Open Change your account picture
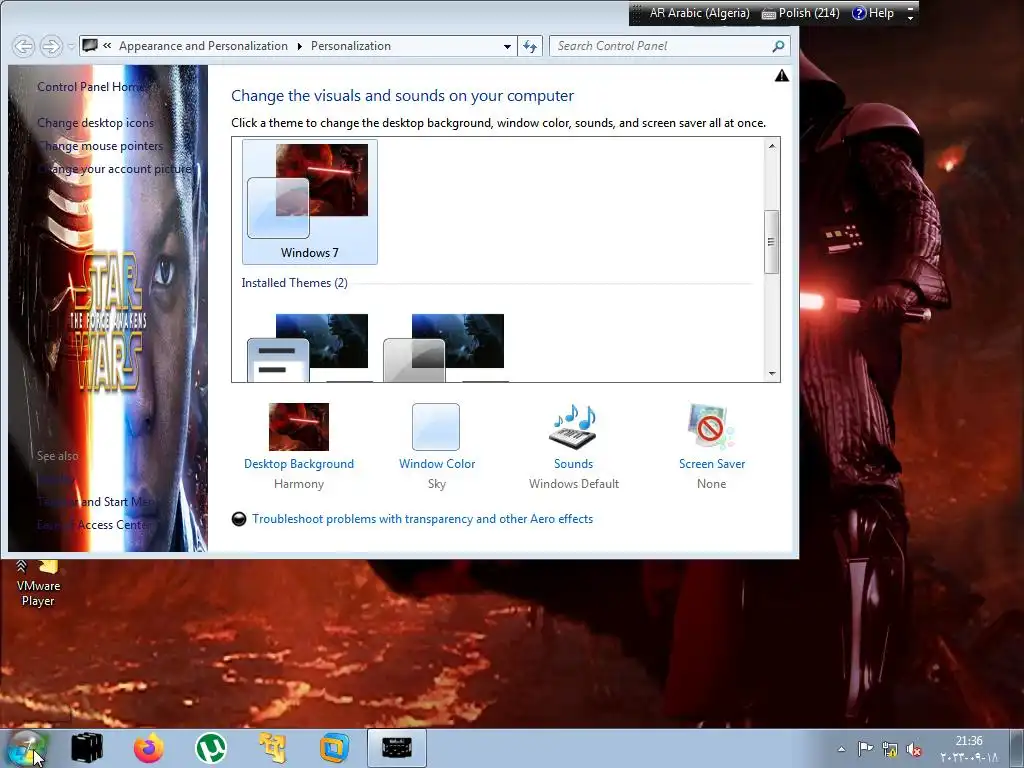Viewport: 1024px width, 768px height. (114, 169)
